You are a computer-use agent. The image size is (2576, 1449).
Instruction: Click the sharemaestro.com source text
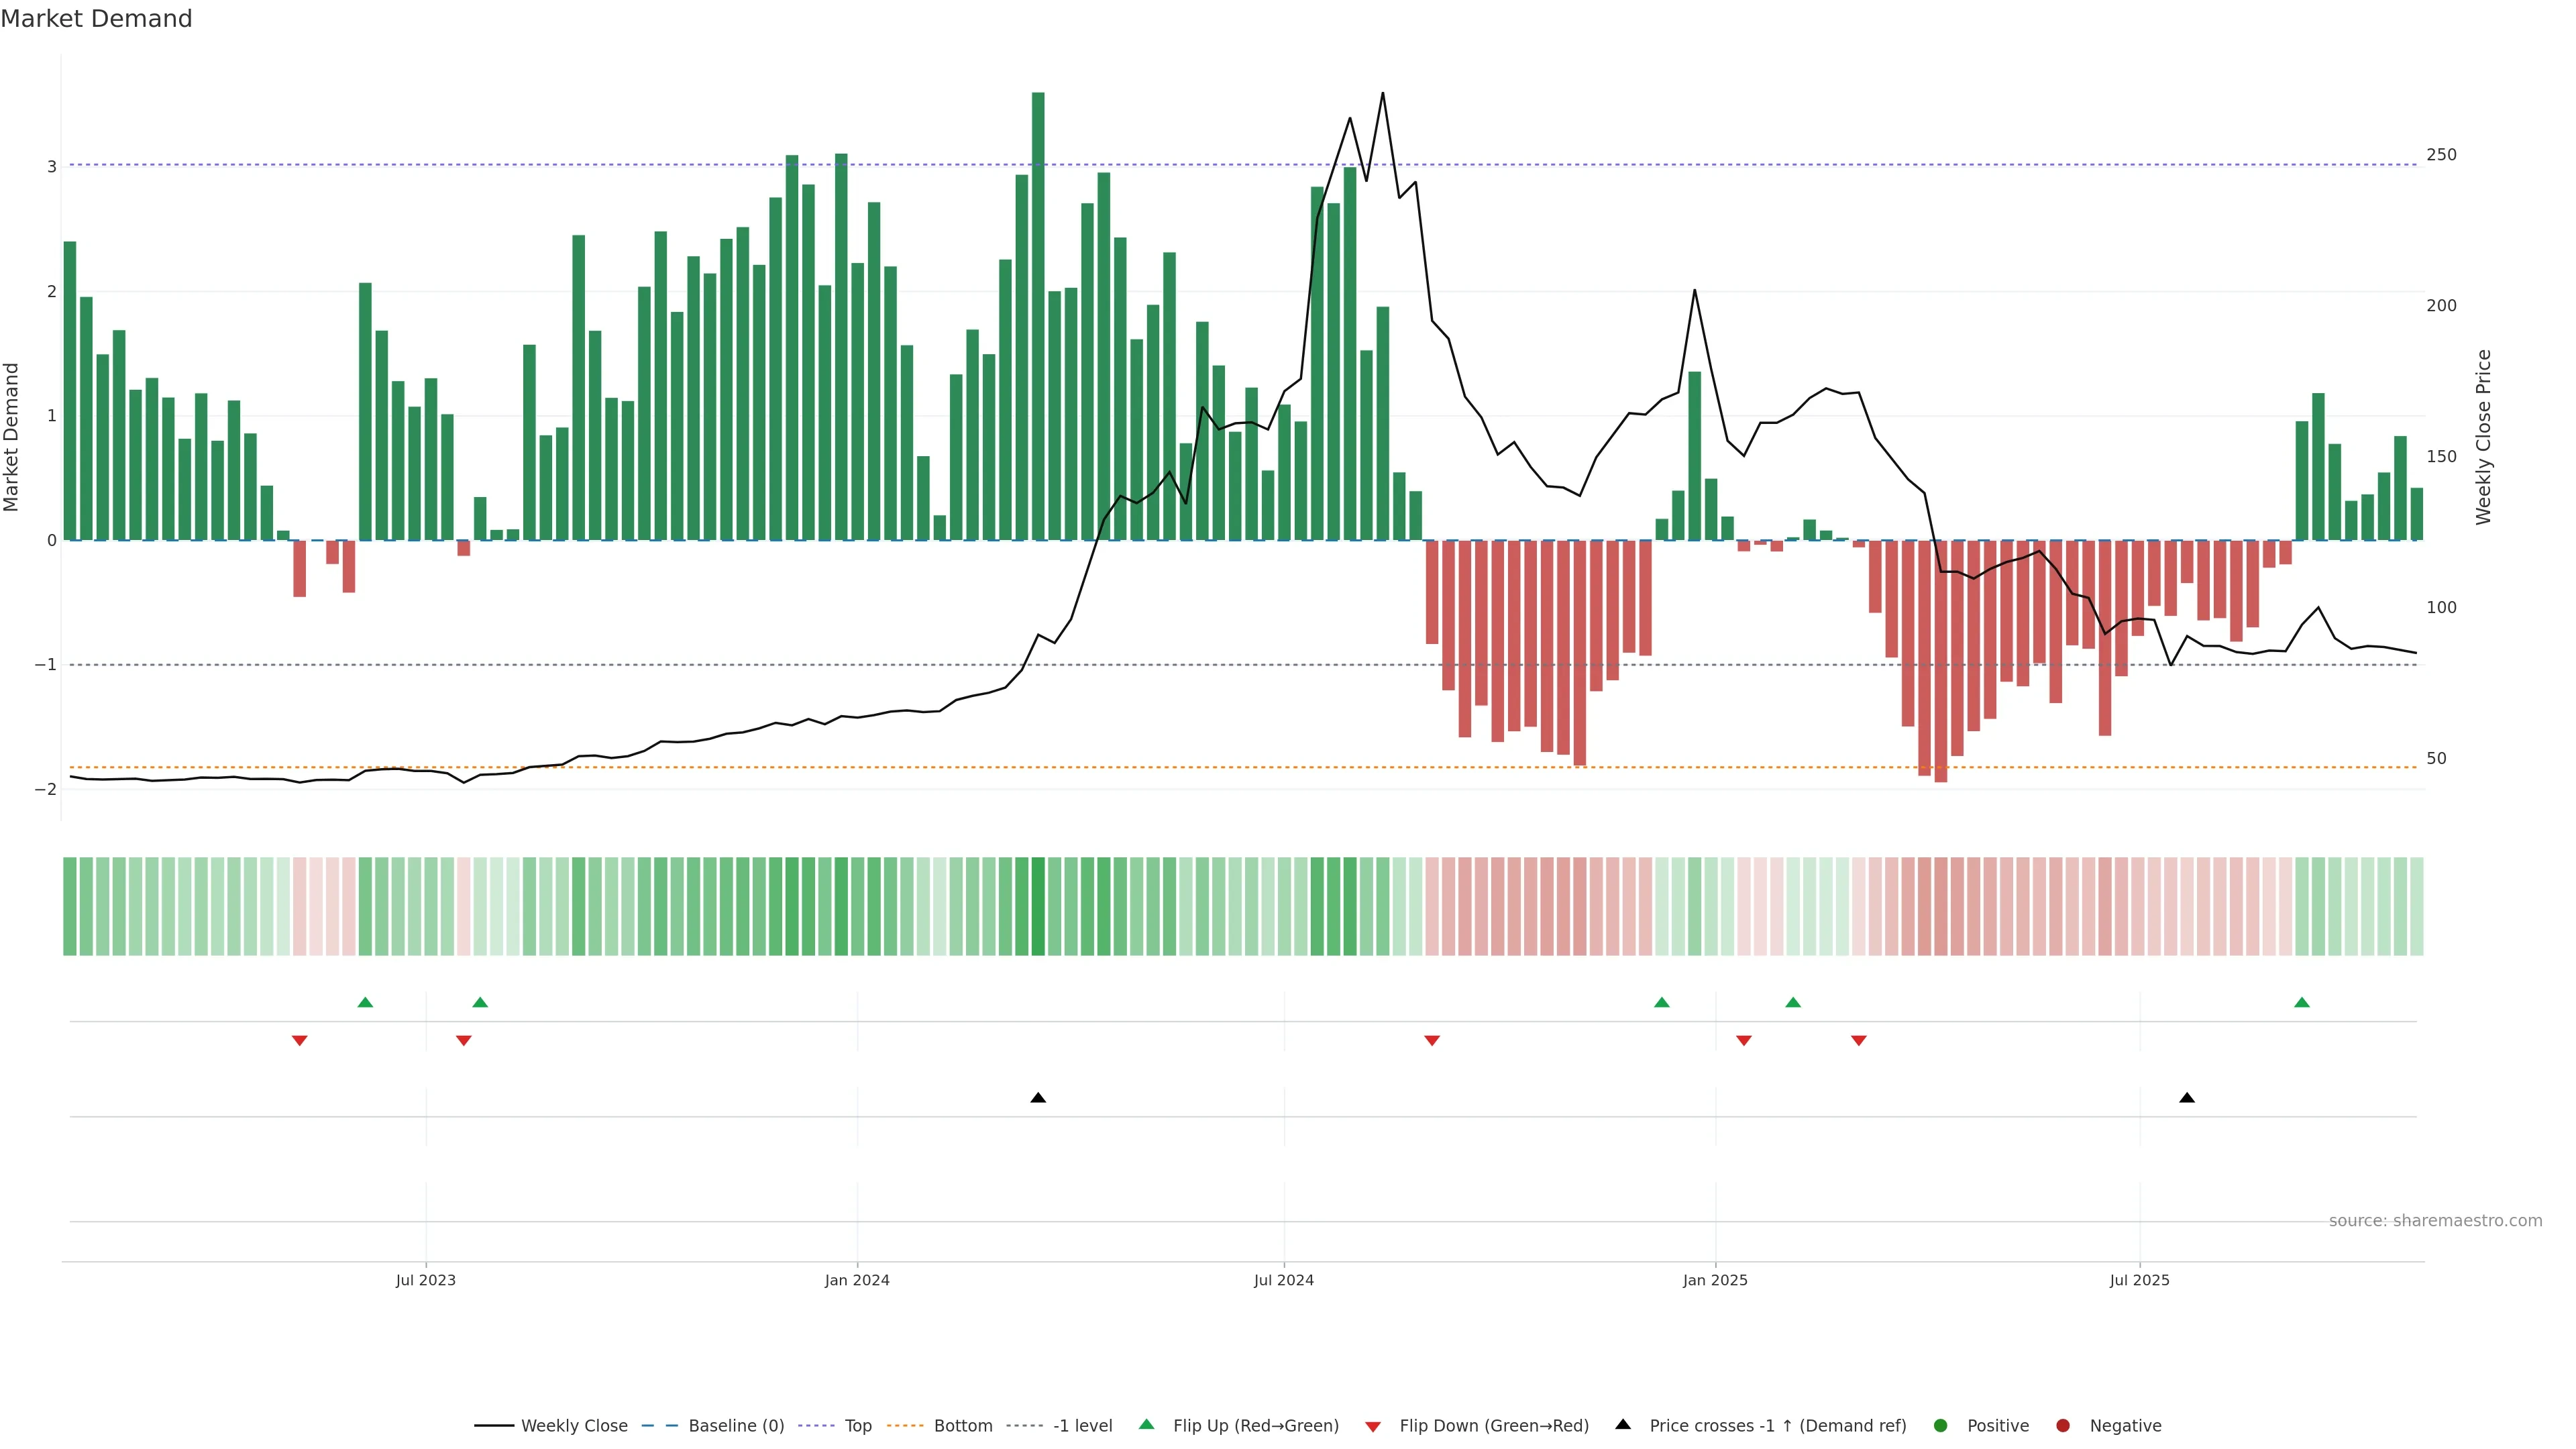point(2435,1221)
